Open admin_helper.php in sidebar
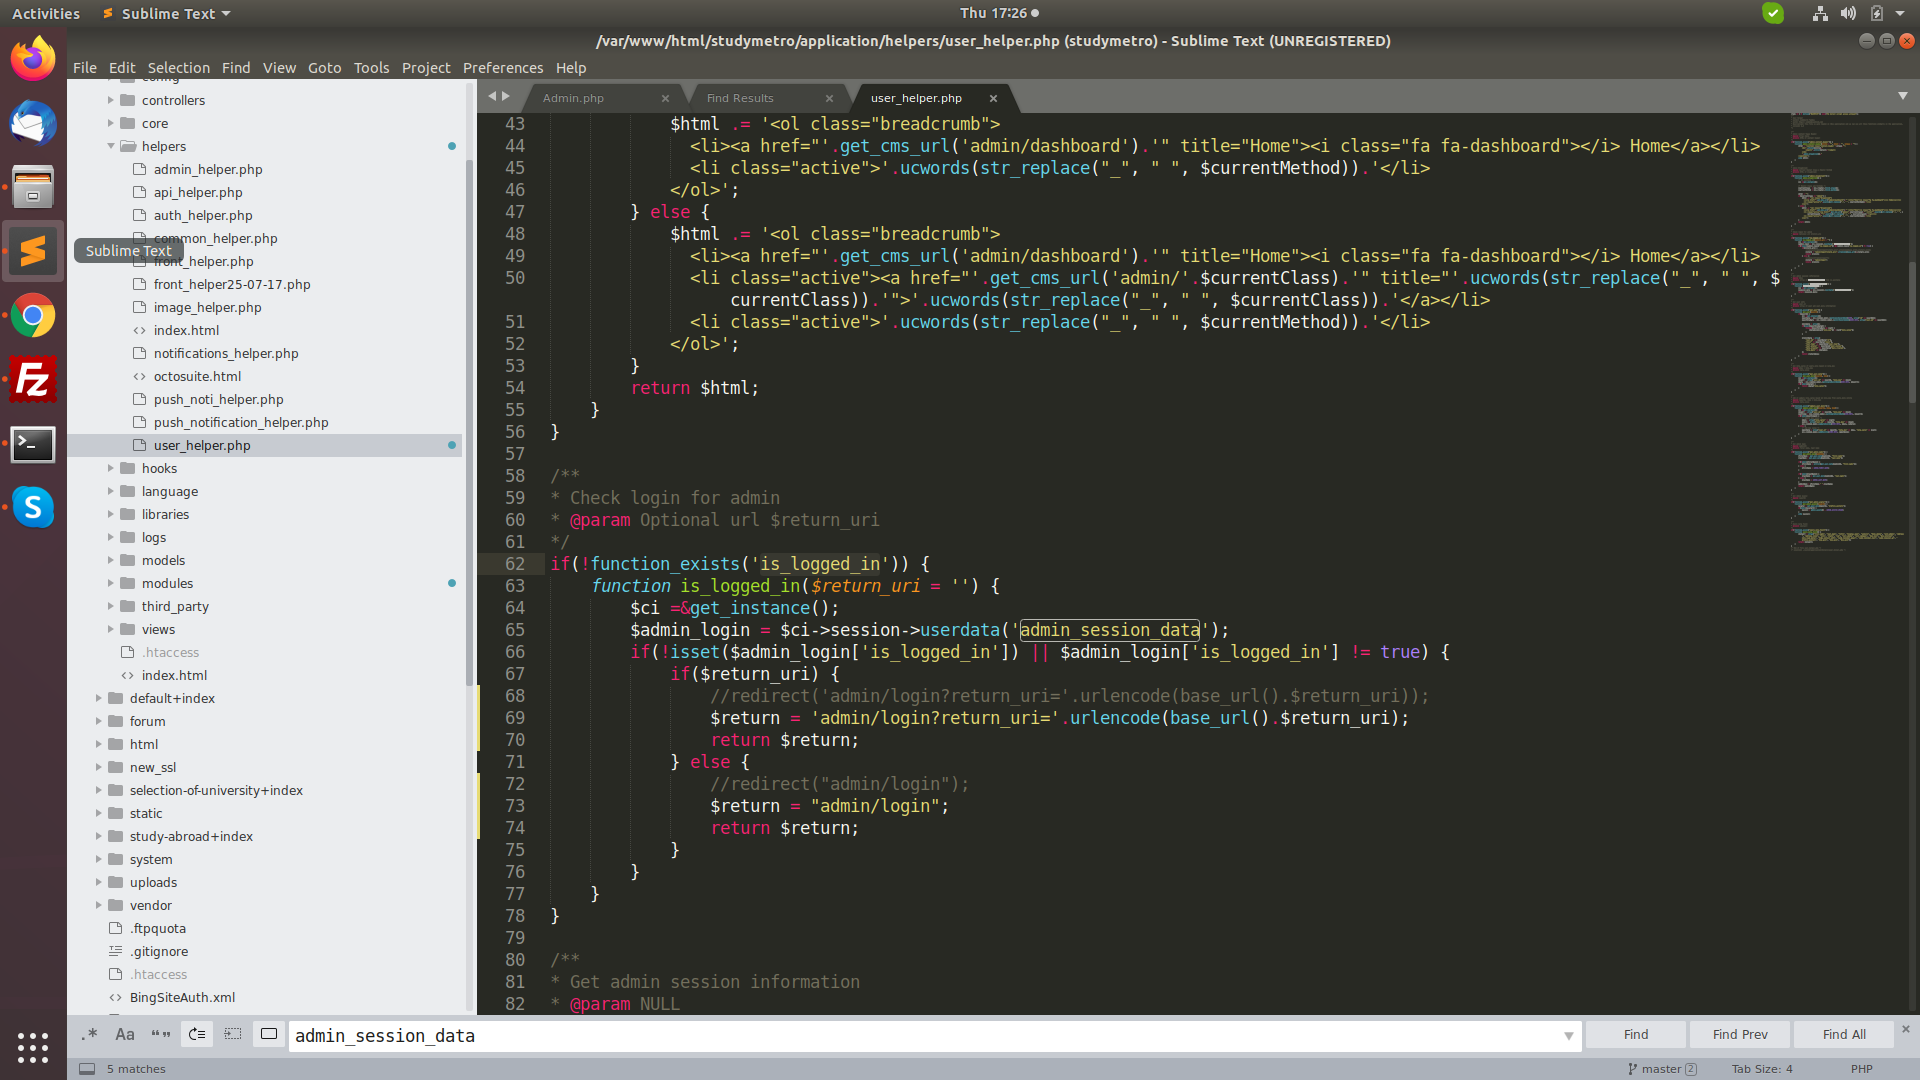The width and height of the screenshot is (1920, 1080). click(208, 169)
